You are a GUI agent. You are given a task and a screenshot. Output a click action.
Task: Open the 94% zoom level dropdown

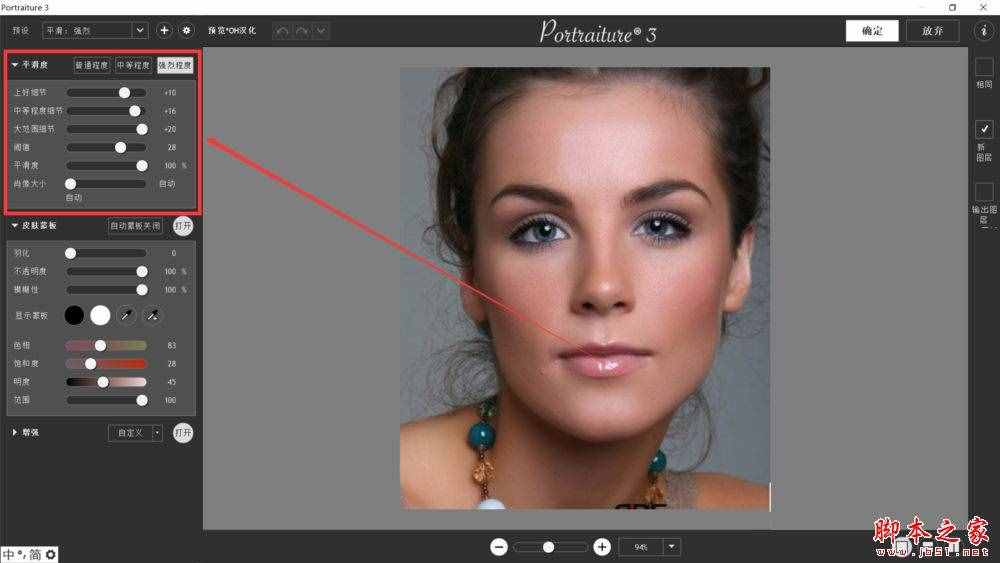(671, 546)
